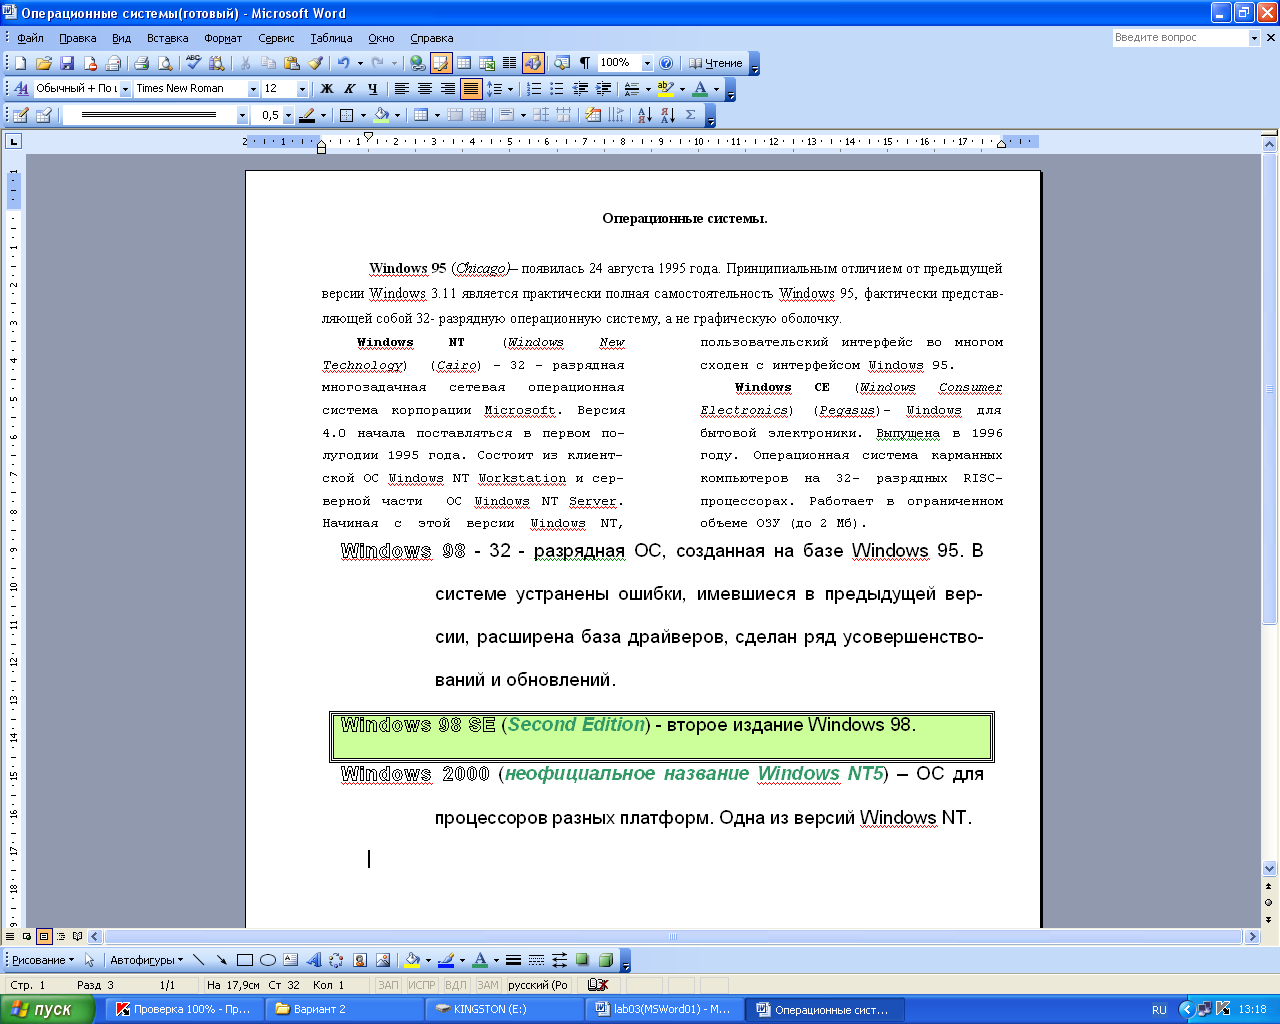Open the 'Проверка 100%' taskbar window
1280x1024 pixels.
186,1009
